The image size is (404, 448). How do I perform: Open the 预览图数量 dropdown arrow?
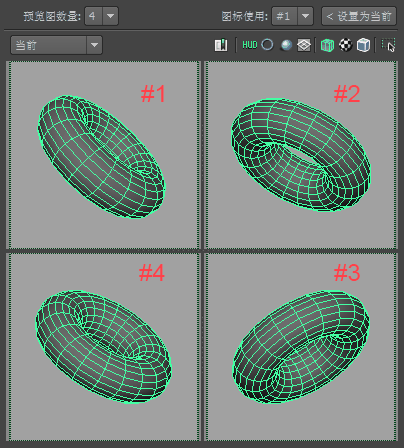point(111,16)
